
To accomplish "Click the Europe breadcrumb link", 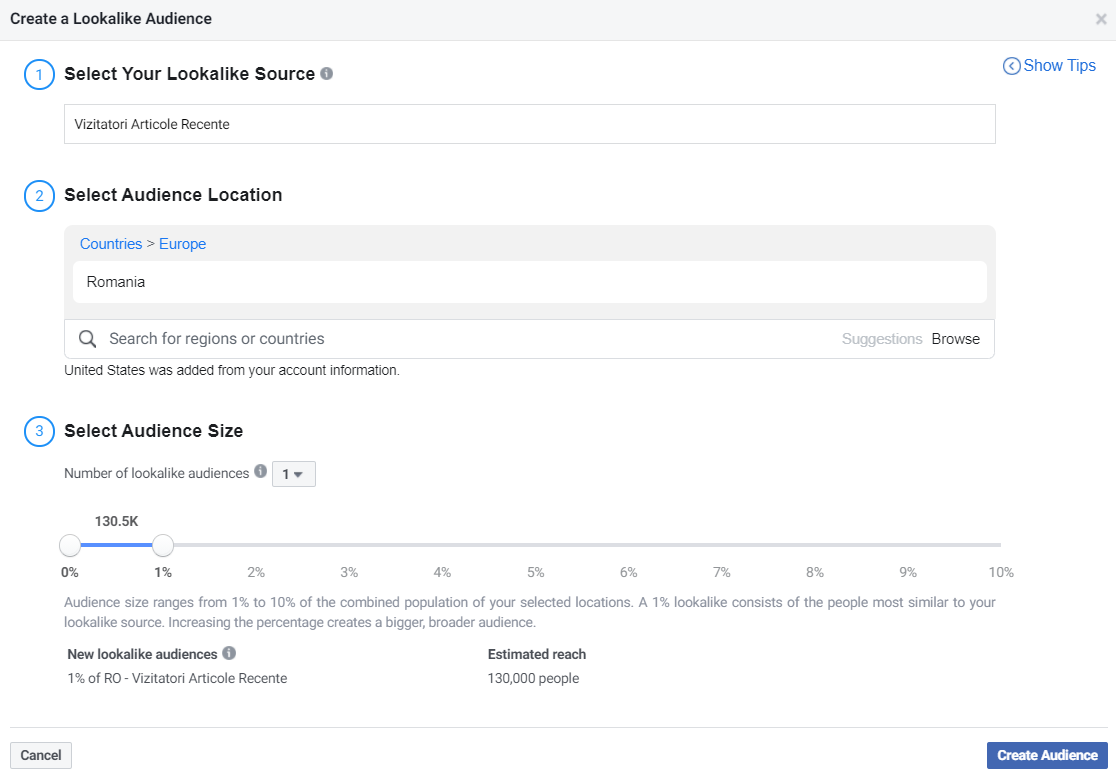I will 182,243.
